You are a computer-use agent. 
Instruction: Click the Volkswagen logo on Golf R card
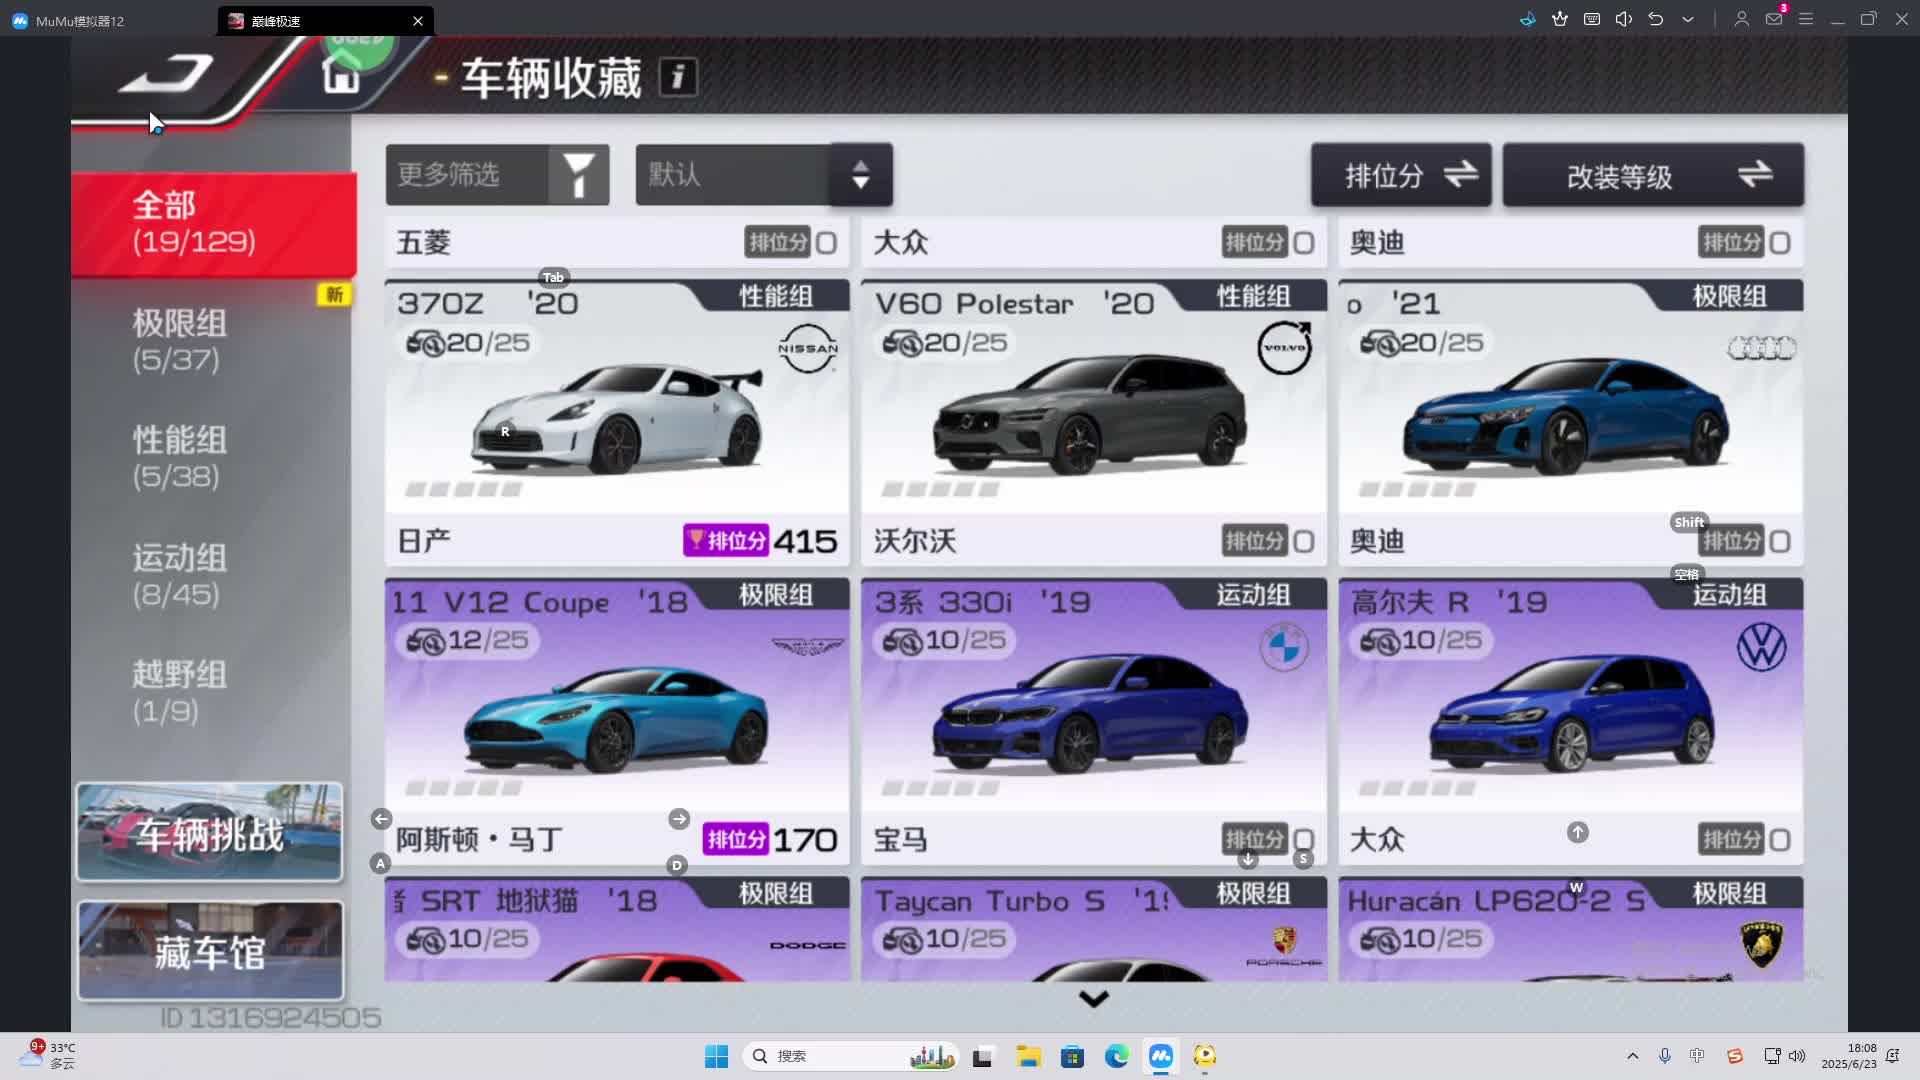click(x=1761, y=647)
